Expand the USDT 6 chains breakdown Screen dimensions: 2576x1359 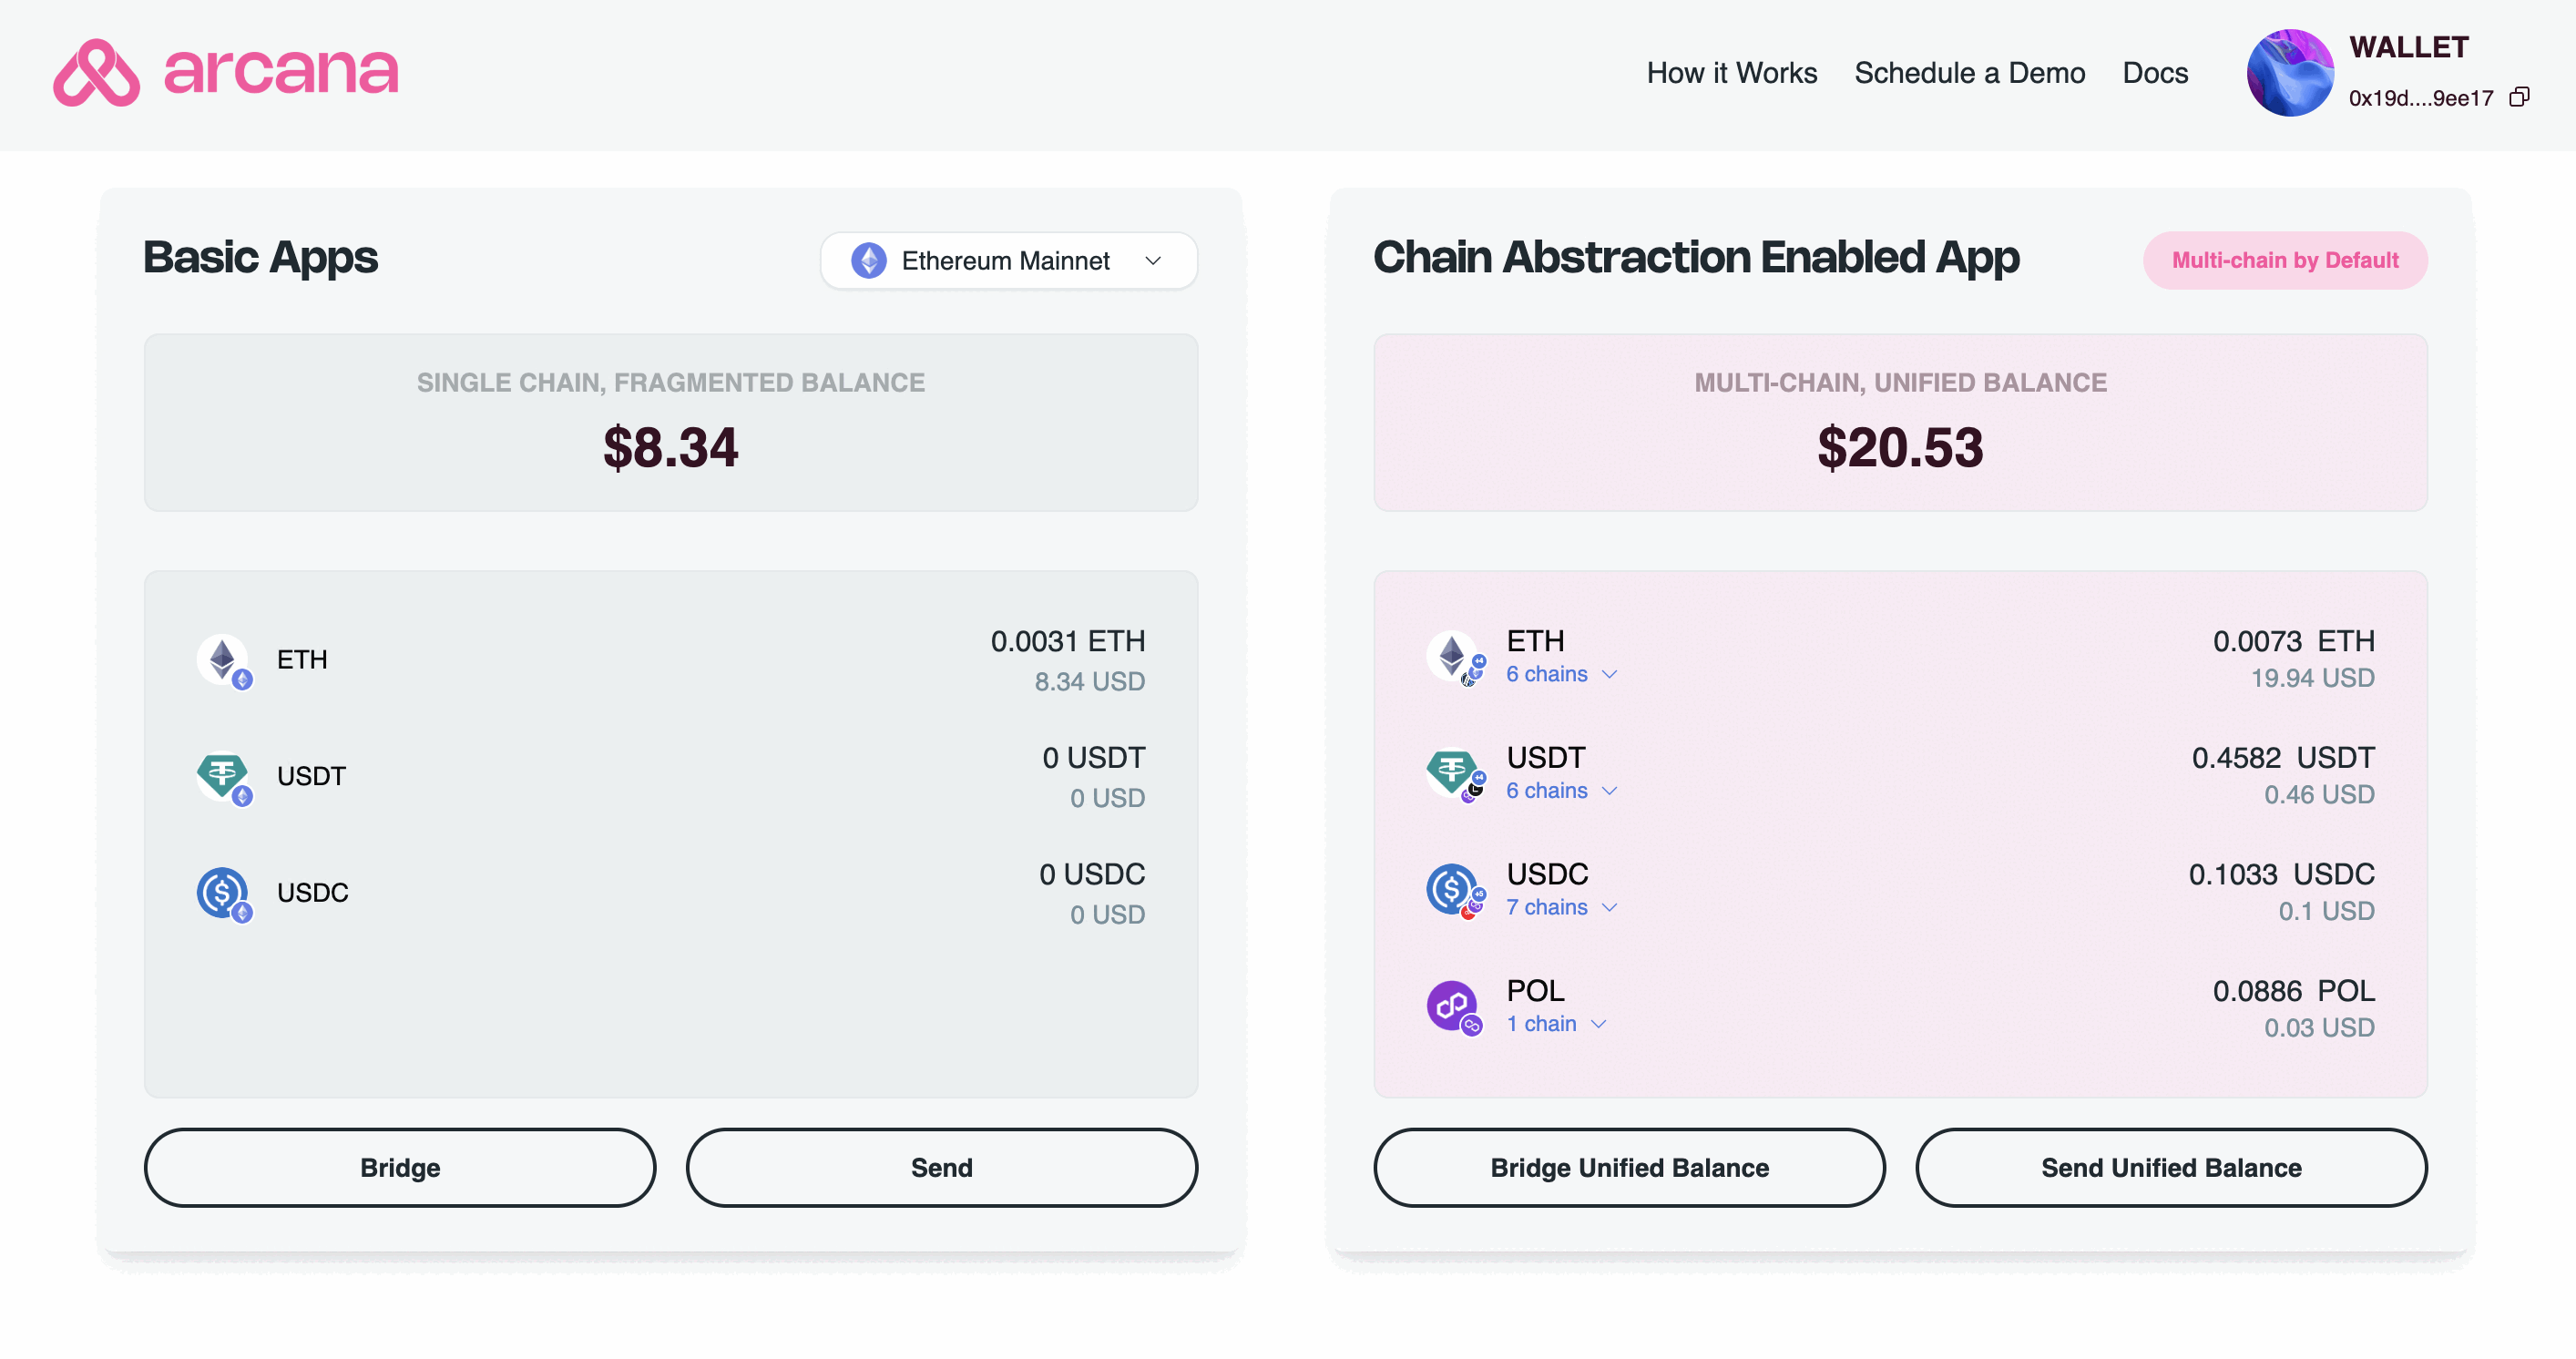point(1561,791)
